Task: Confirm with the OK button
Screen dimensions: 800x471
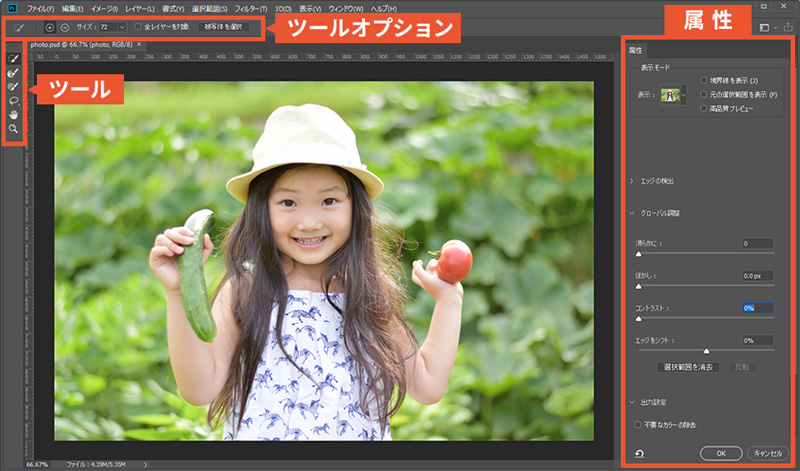Action: click(721, 453)
